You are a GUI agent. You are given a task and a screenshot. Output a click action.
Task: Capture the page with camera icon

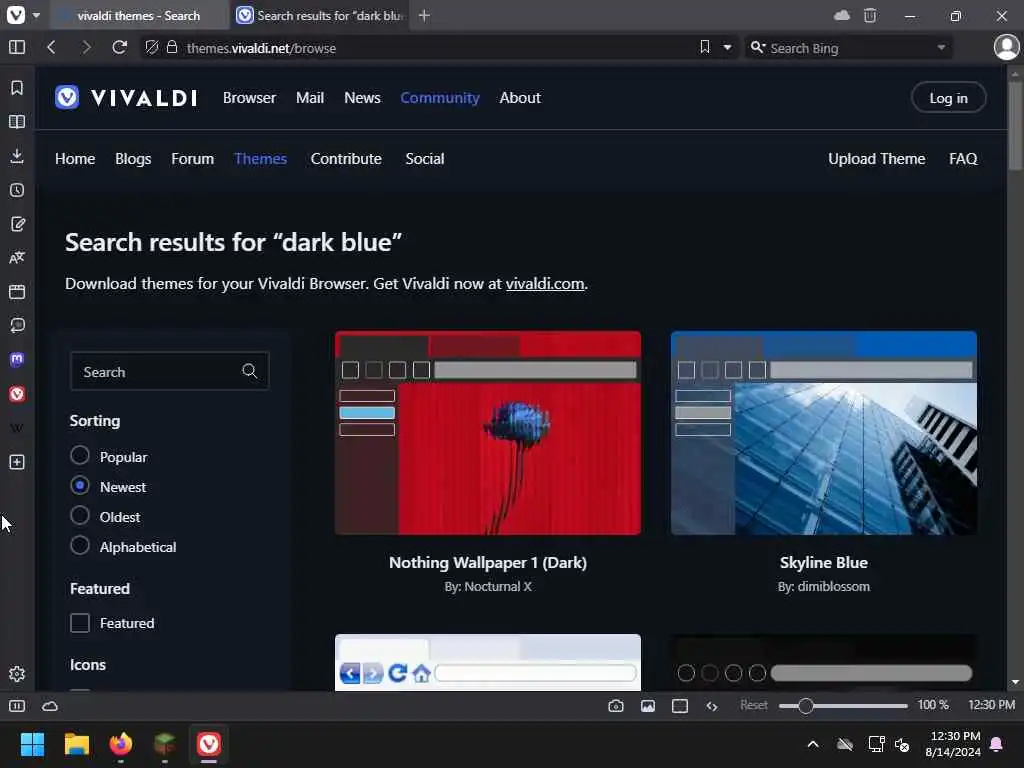(x=616, y=706)
